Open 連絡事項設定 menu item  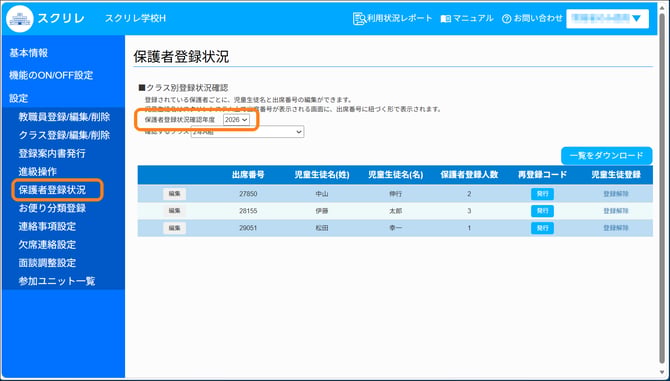47,226
